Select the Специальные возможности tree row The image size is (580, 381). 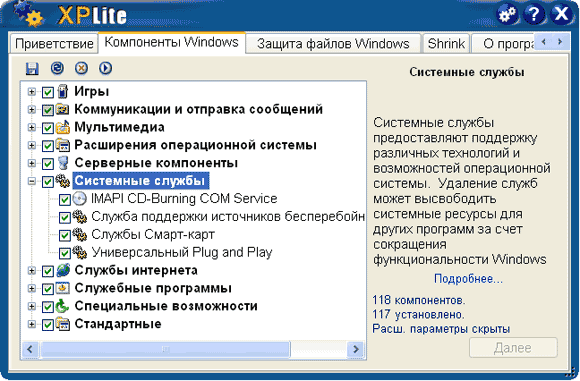click(166, 306)
